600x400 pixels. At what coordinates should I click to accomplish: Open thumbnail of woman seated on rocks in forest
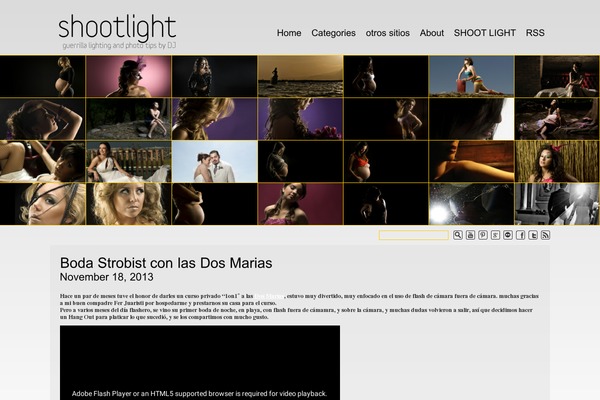[x=129, y=119]
